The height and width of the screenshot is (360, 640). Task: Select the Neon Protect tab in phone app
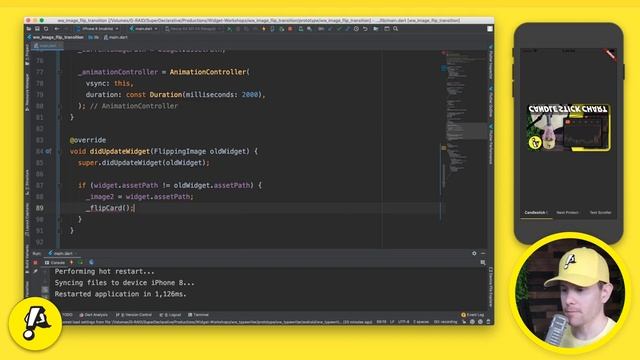pos(567,213)
